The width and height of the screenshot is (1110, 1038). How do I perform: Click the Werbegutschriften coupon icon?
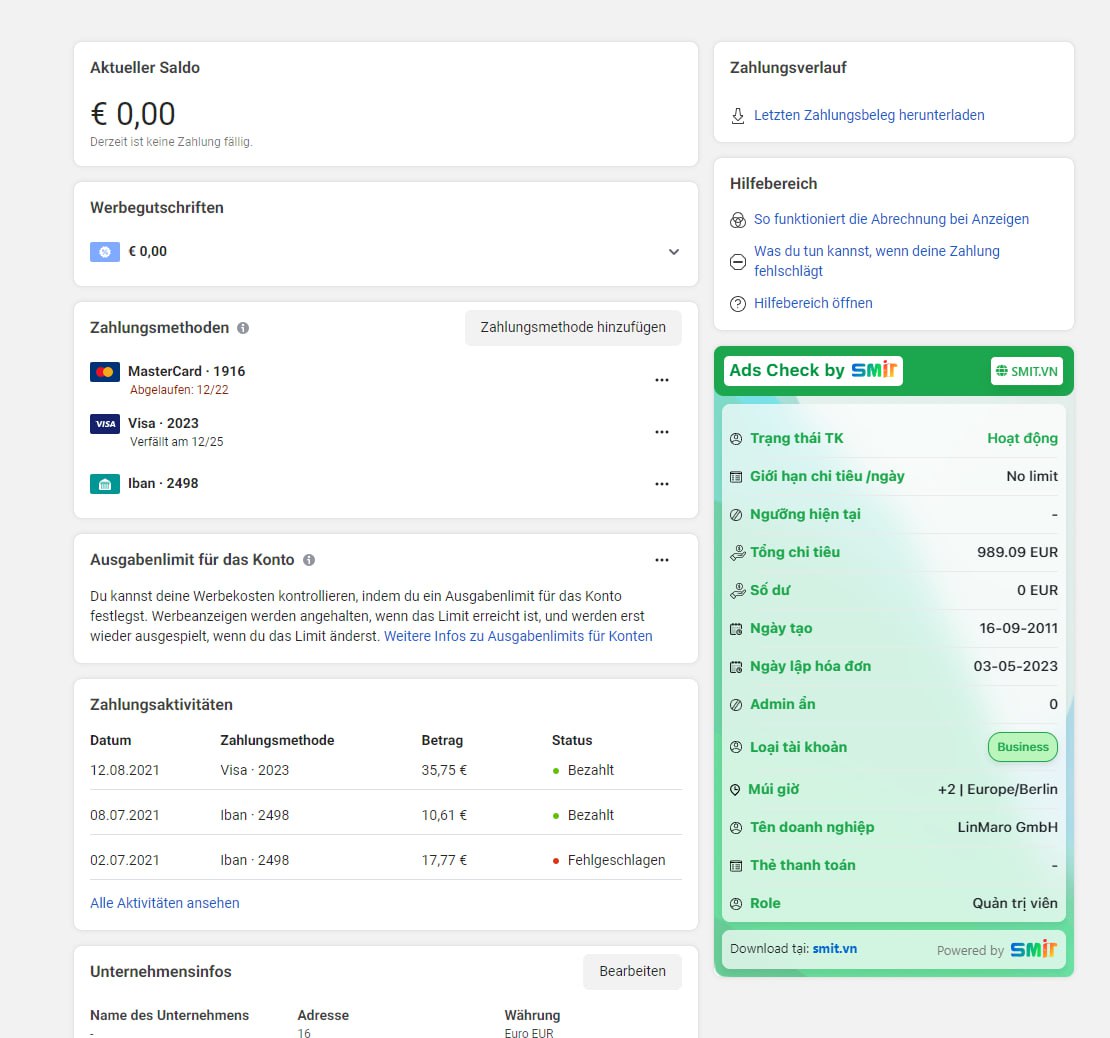(x=105, y=252)
